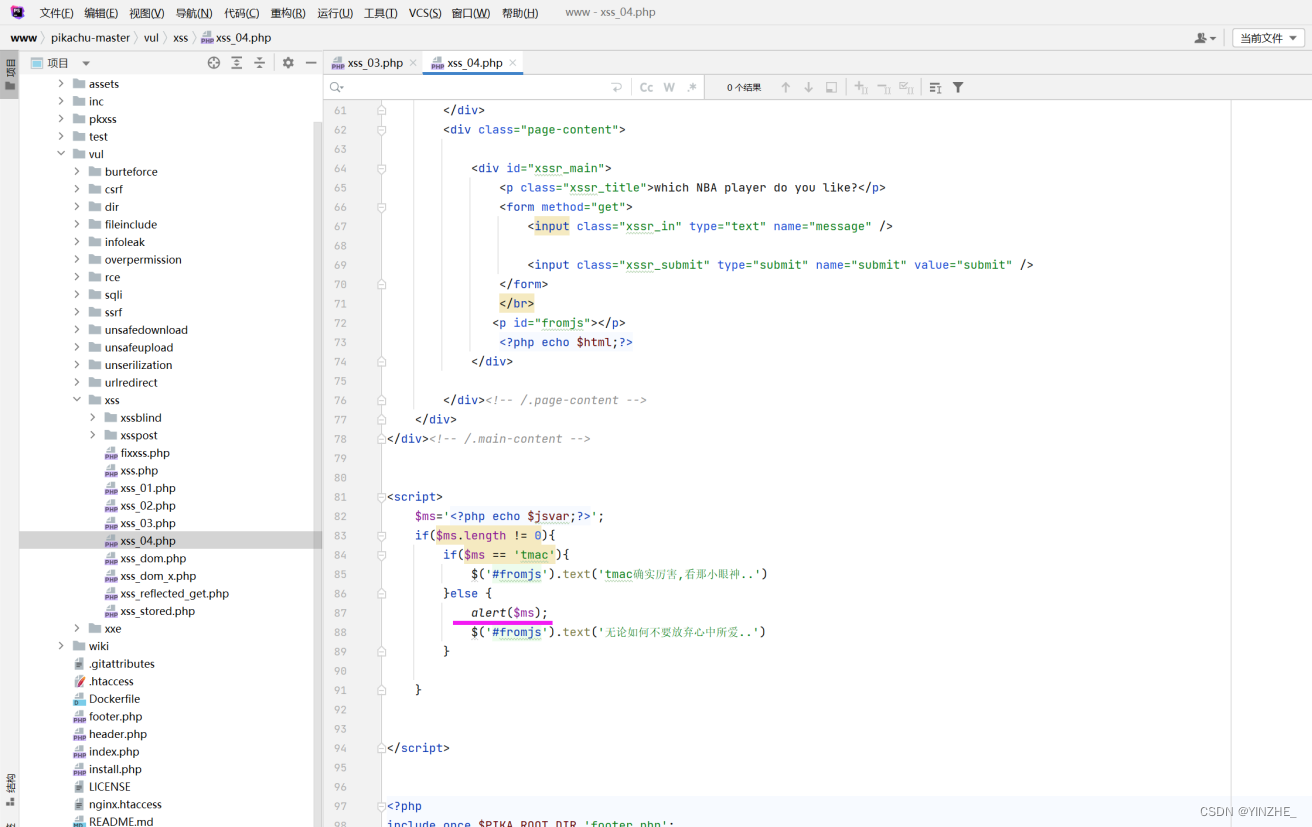Click the user account icon at top right

1205,38
